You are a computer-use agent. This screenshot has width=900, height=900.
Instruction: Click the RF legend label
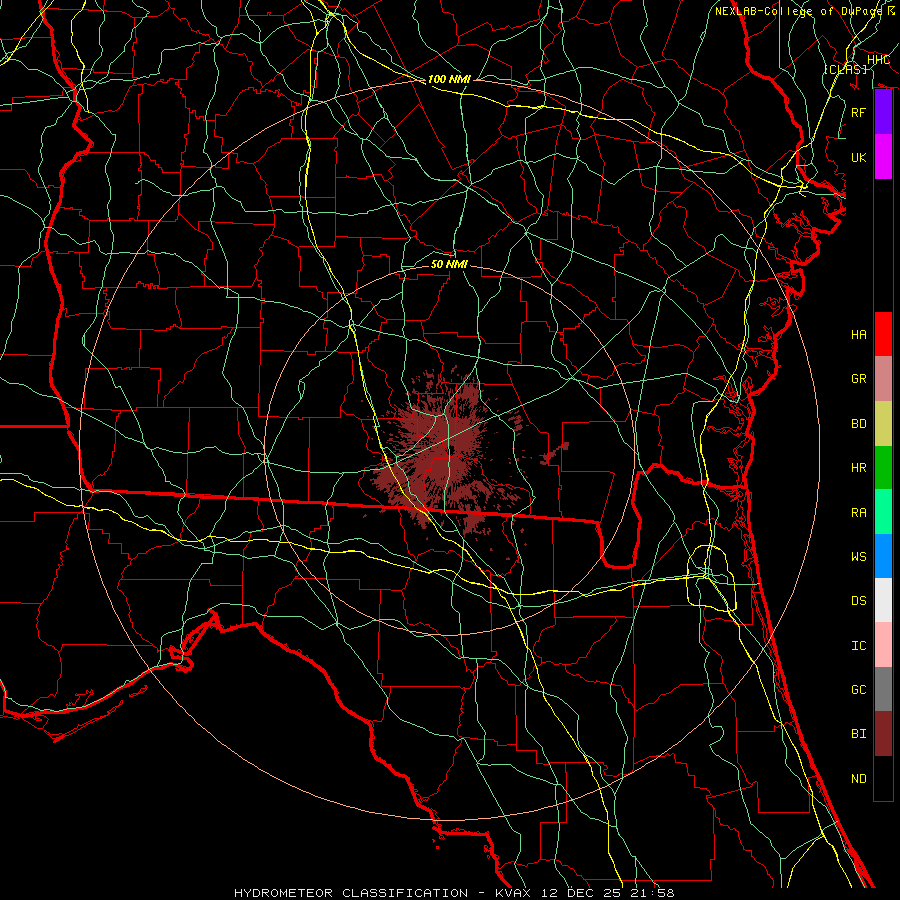coord(859,112)
